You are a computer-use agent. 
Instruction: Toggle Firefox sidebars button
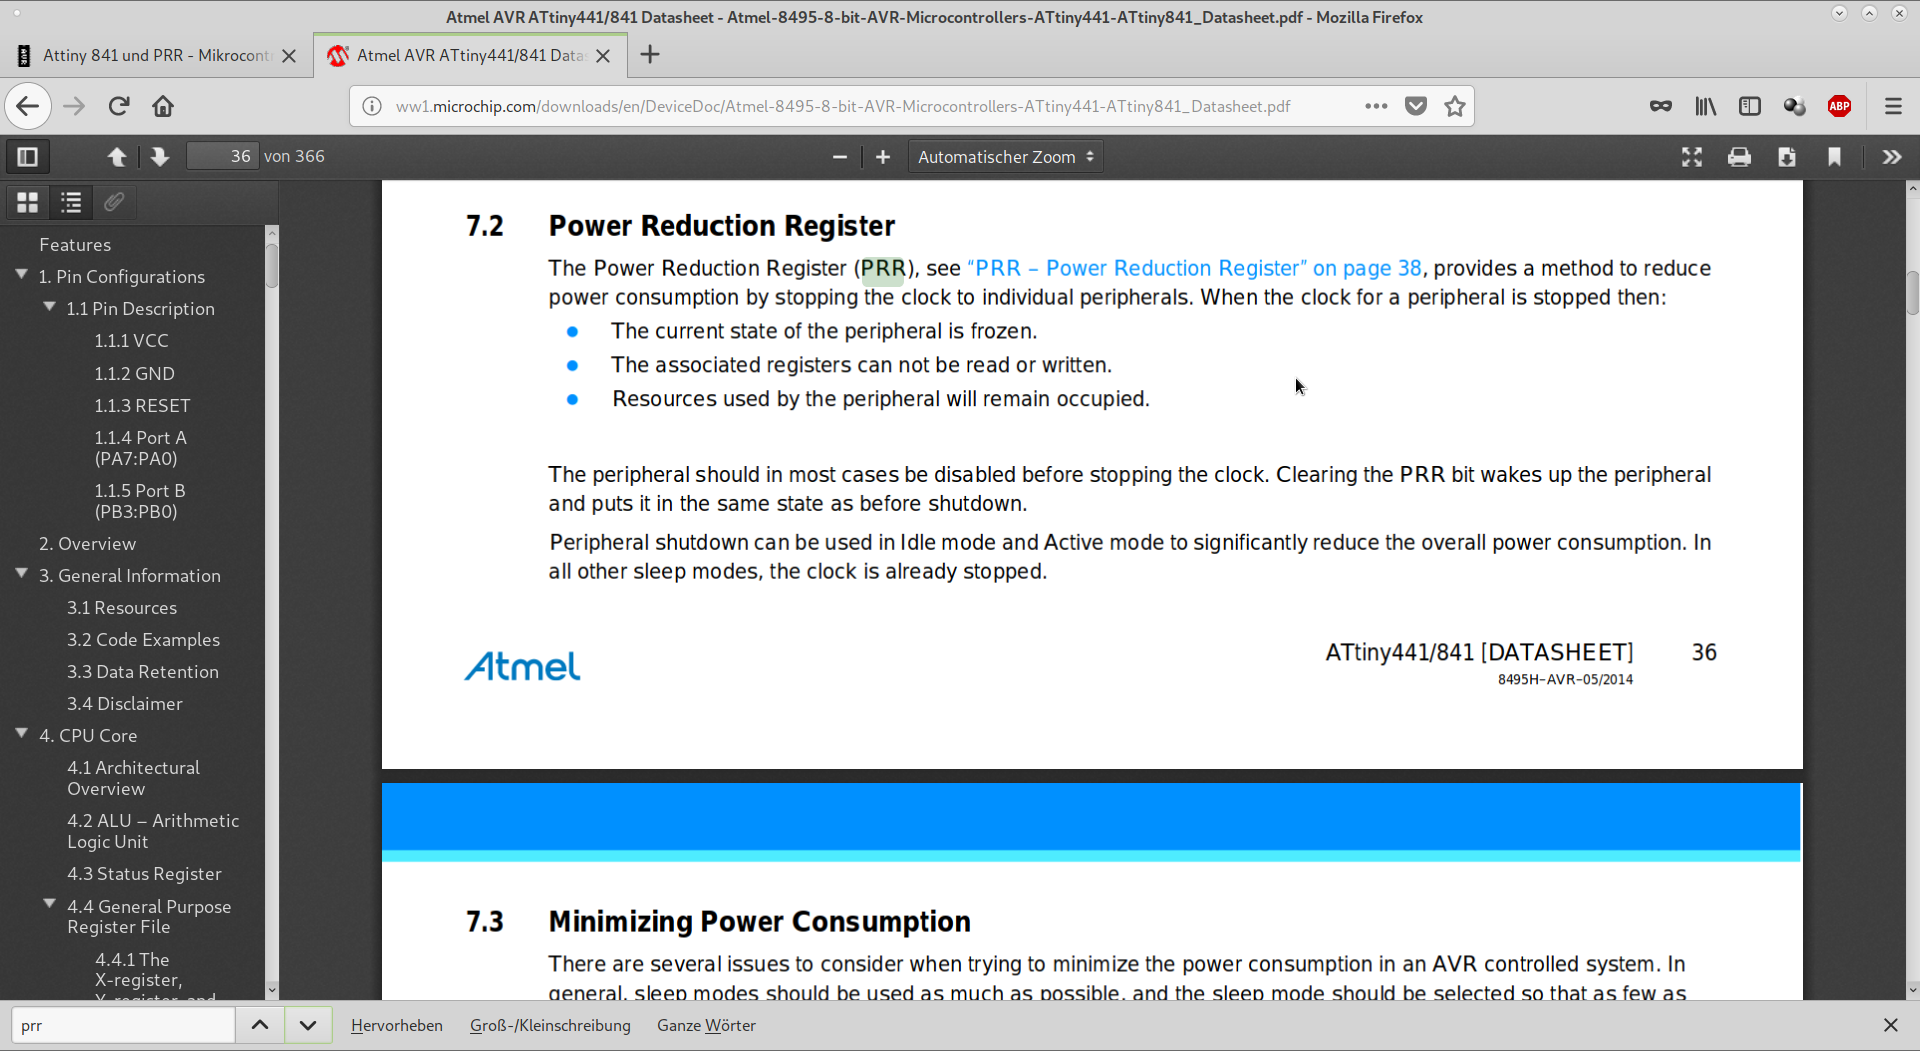point(1750,106)
